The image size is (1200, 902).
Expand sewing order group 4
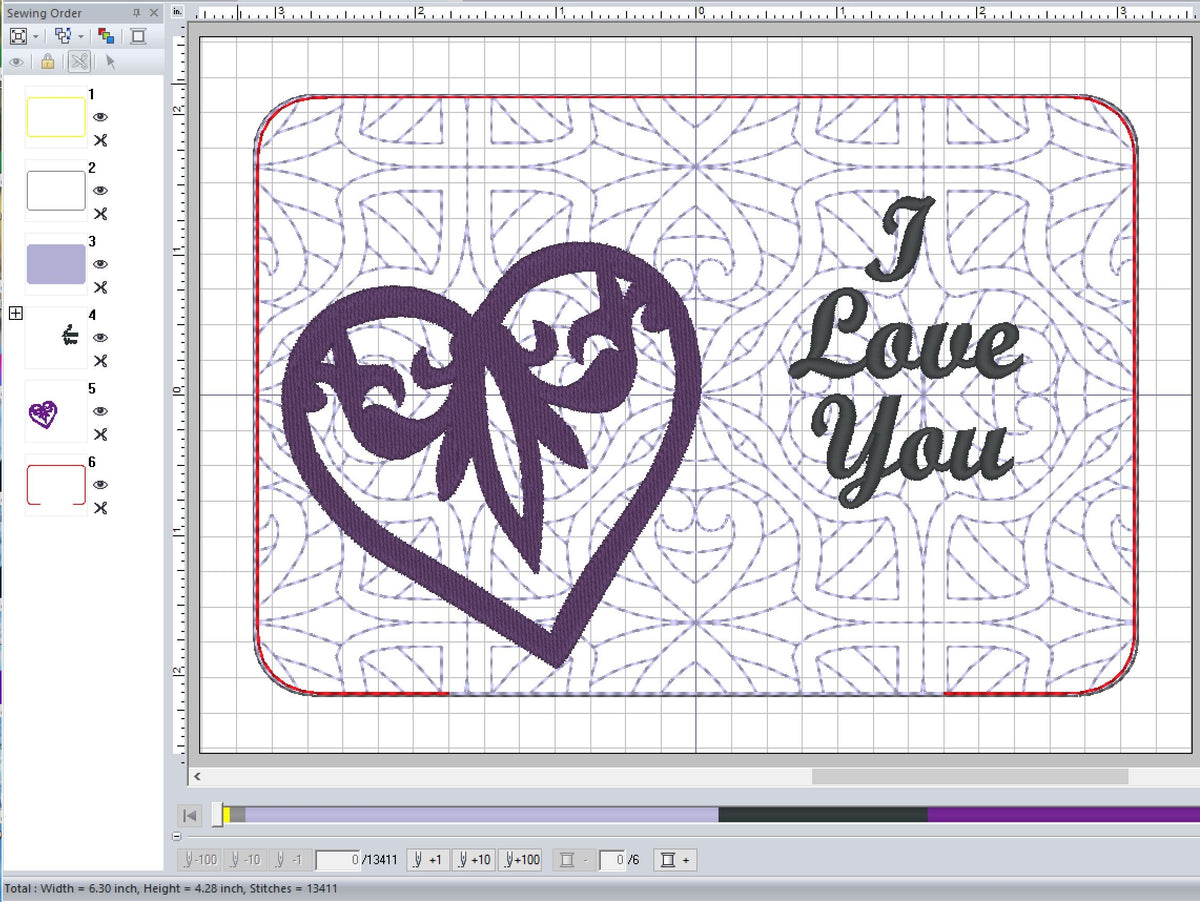pos(15,314)
